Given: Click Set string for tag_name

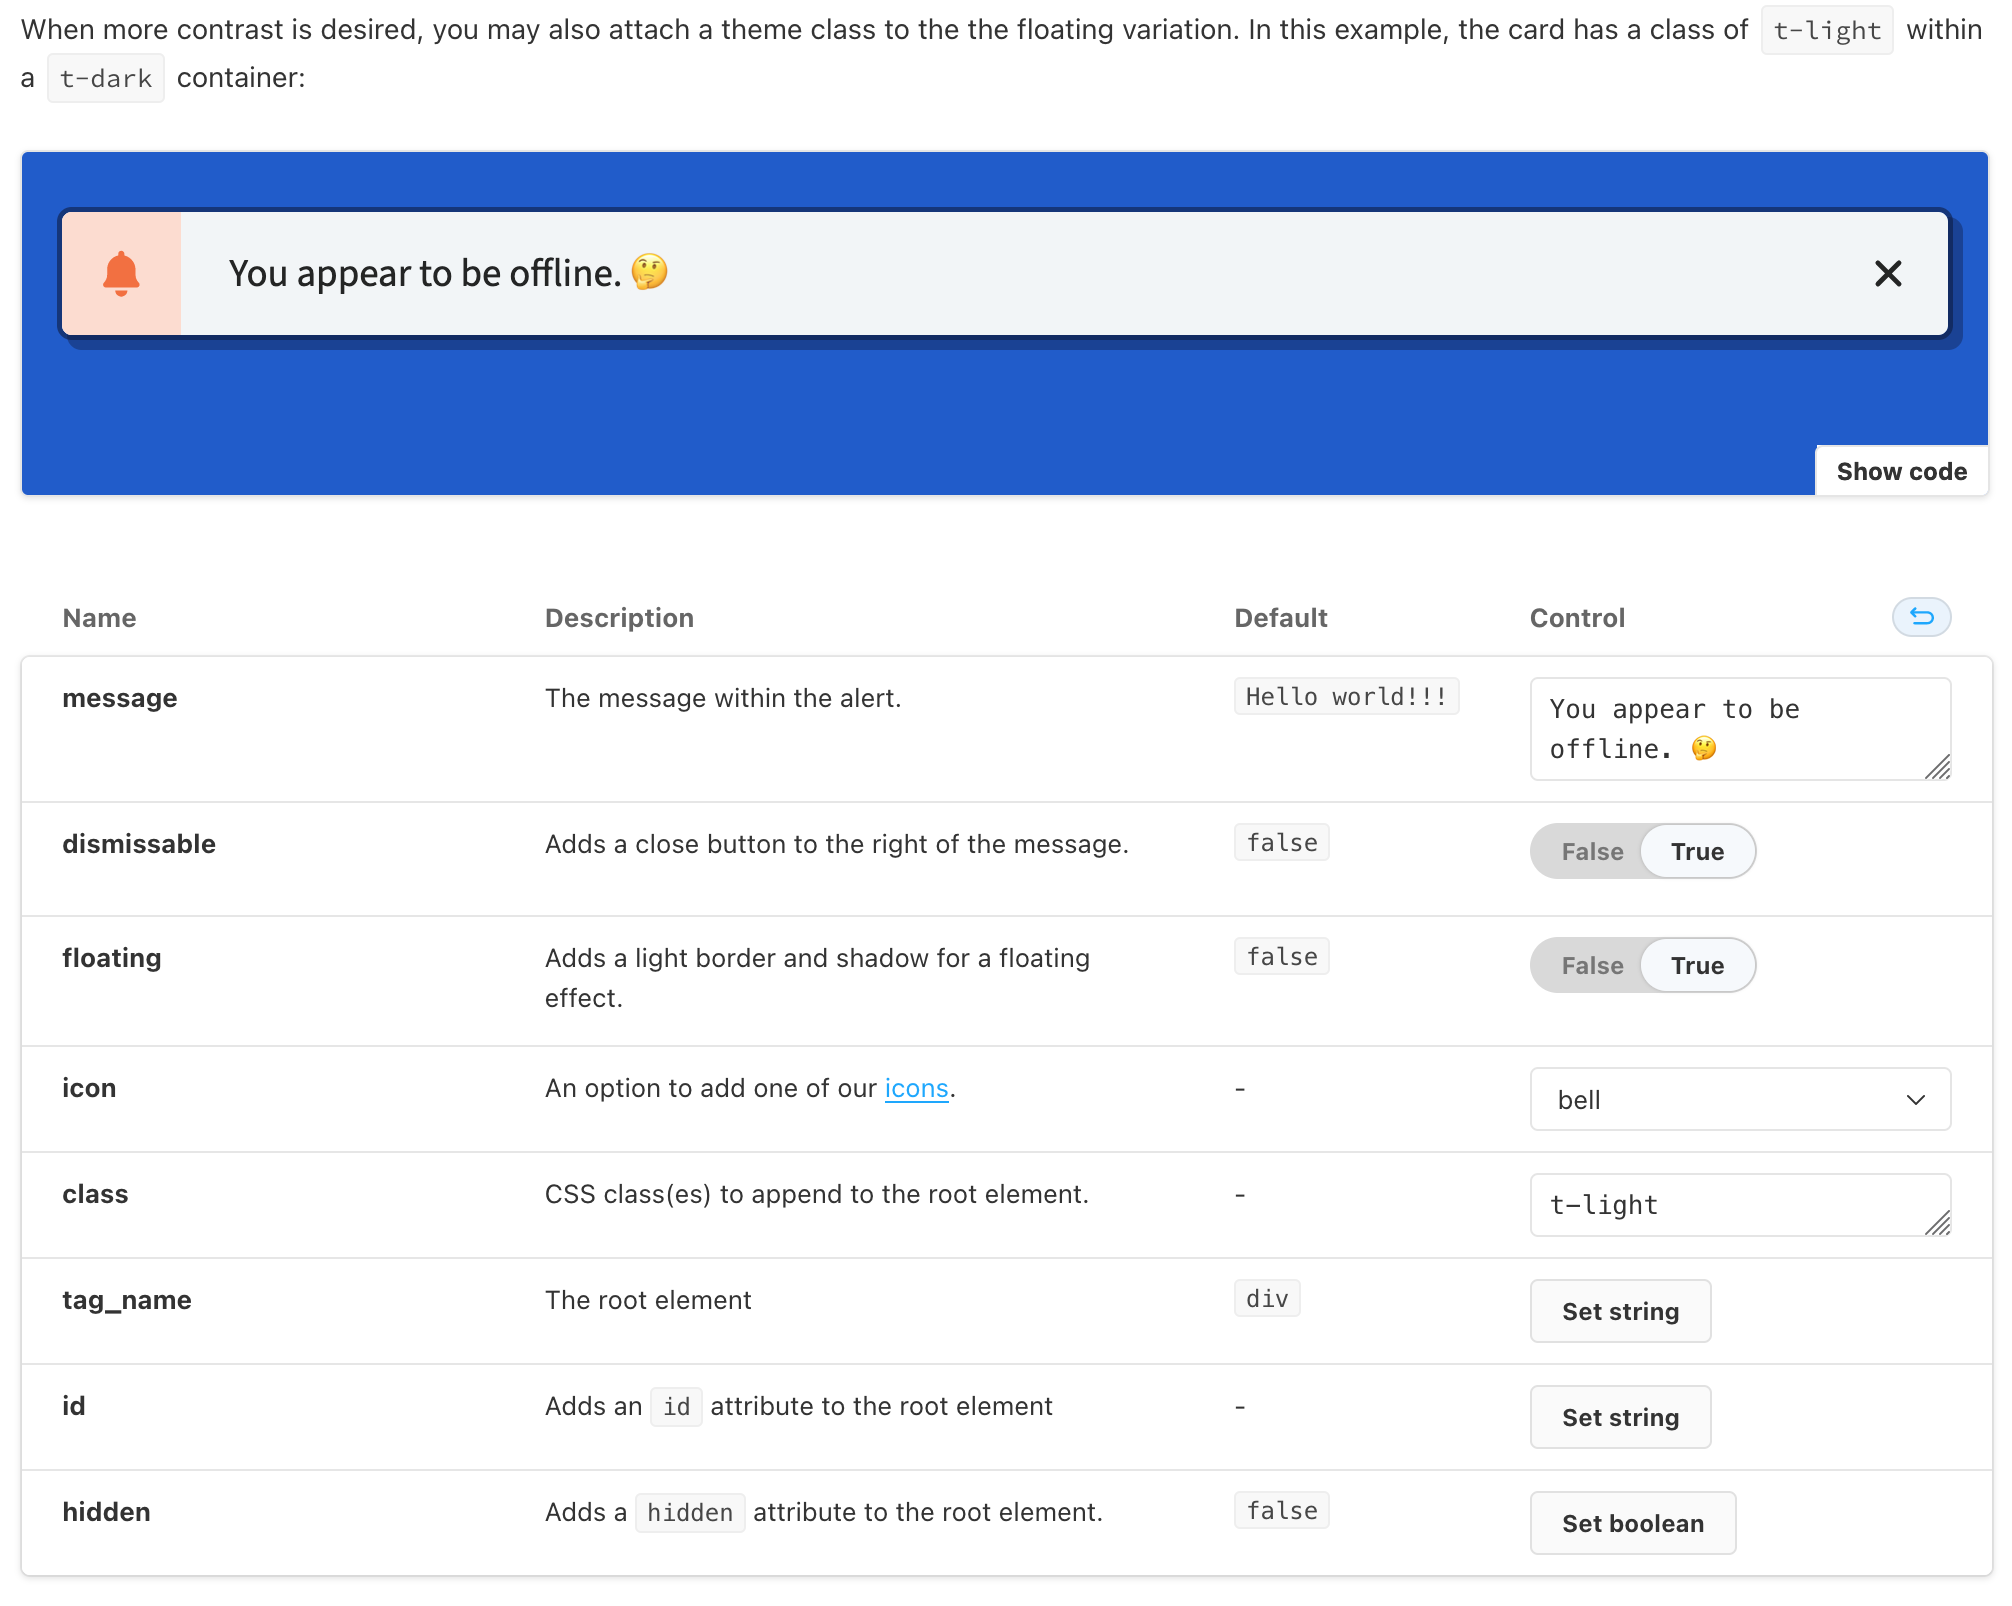Looking at the screenshot, I should pos(1620,1311).
